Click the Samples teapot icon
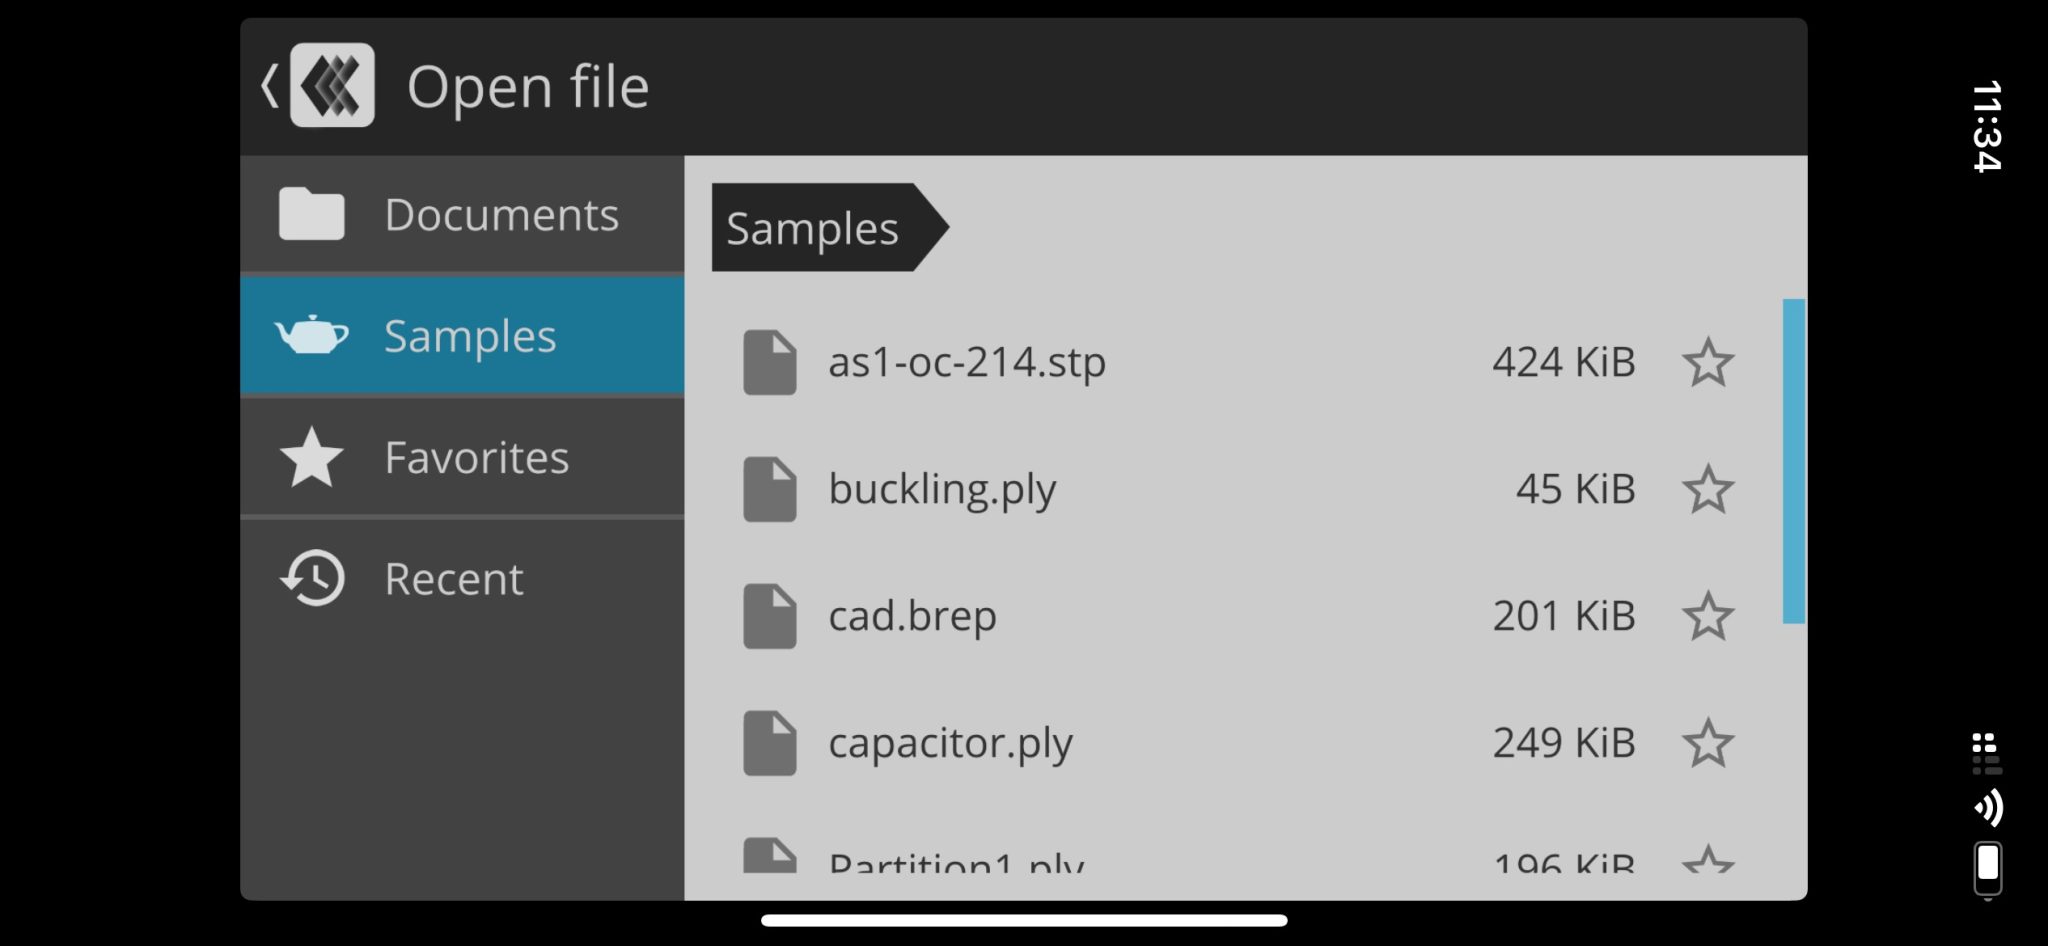The image size is (2048, 946). [x=311, y=335]
